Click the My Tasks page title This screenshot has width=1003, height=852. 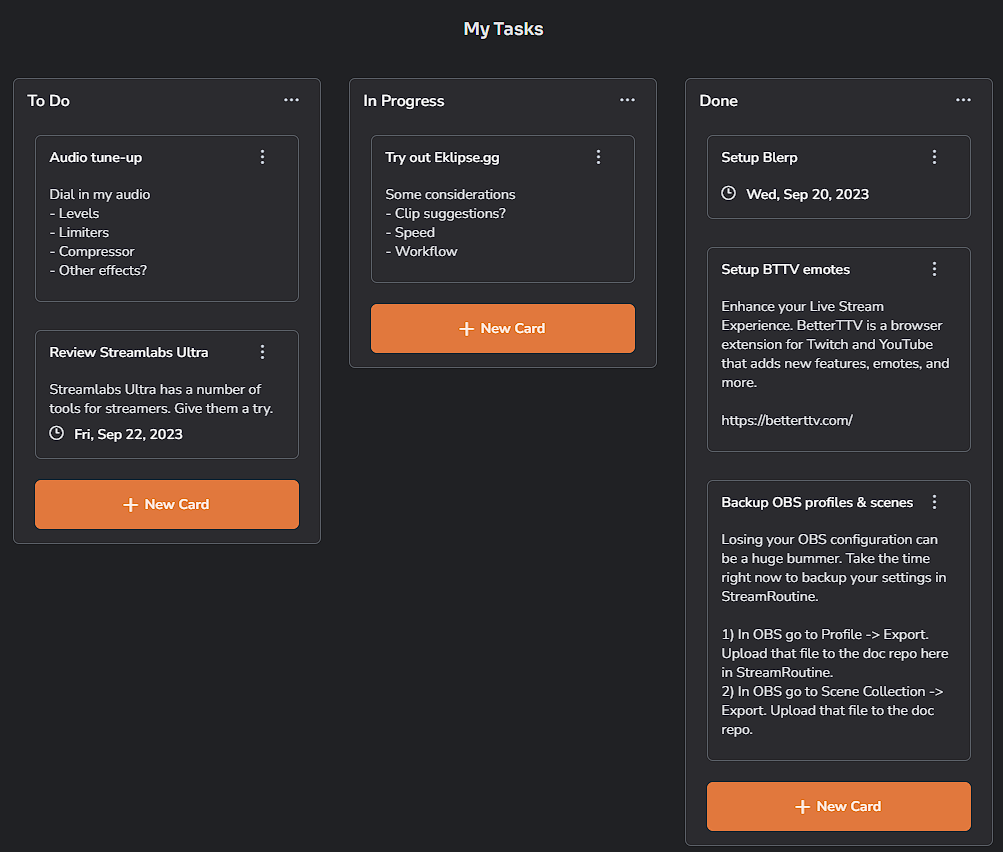click(x=503, y=29)
